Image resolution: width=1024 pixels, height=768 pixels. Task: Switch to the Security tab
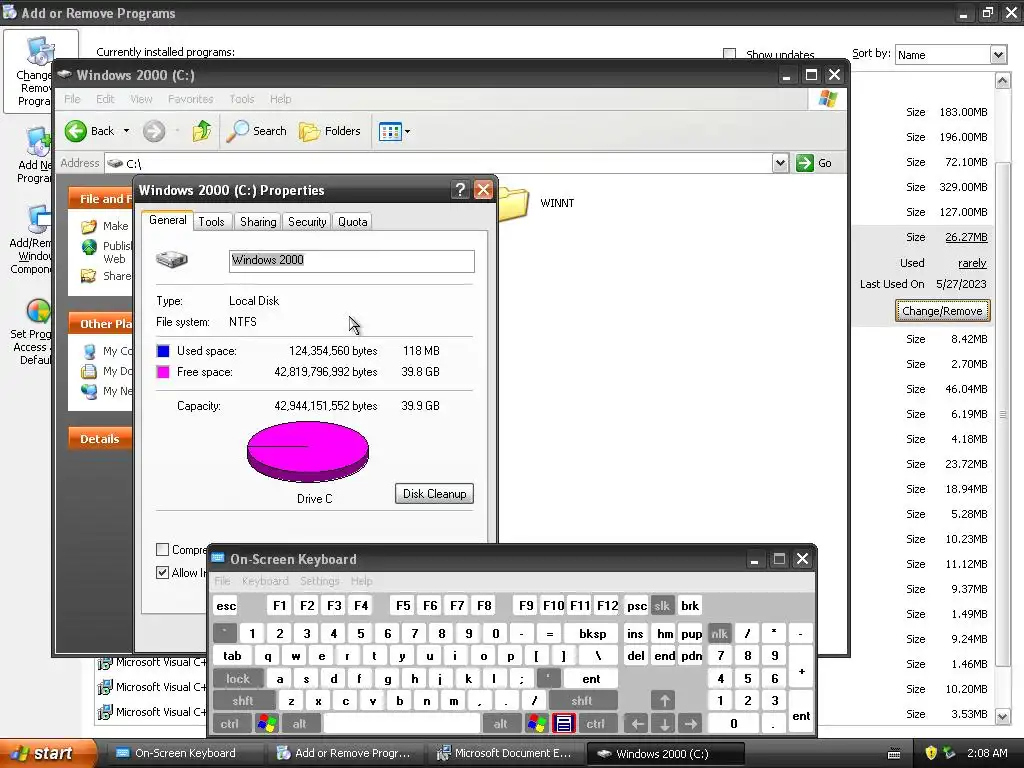pos(307,222)
